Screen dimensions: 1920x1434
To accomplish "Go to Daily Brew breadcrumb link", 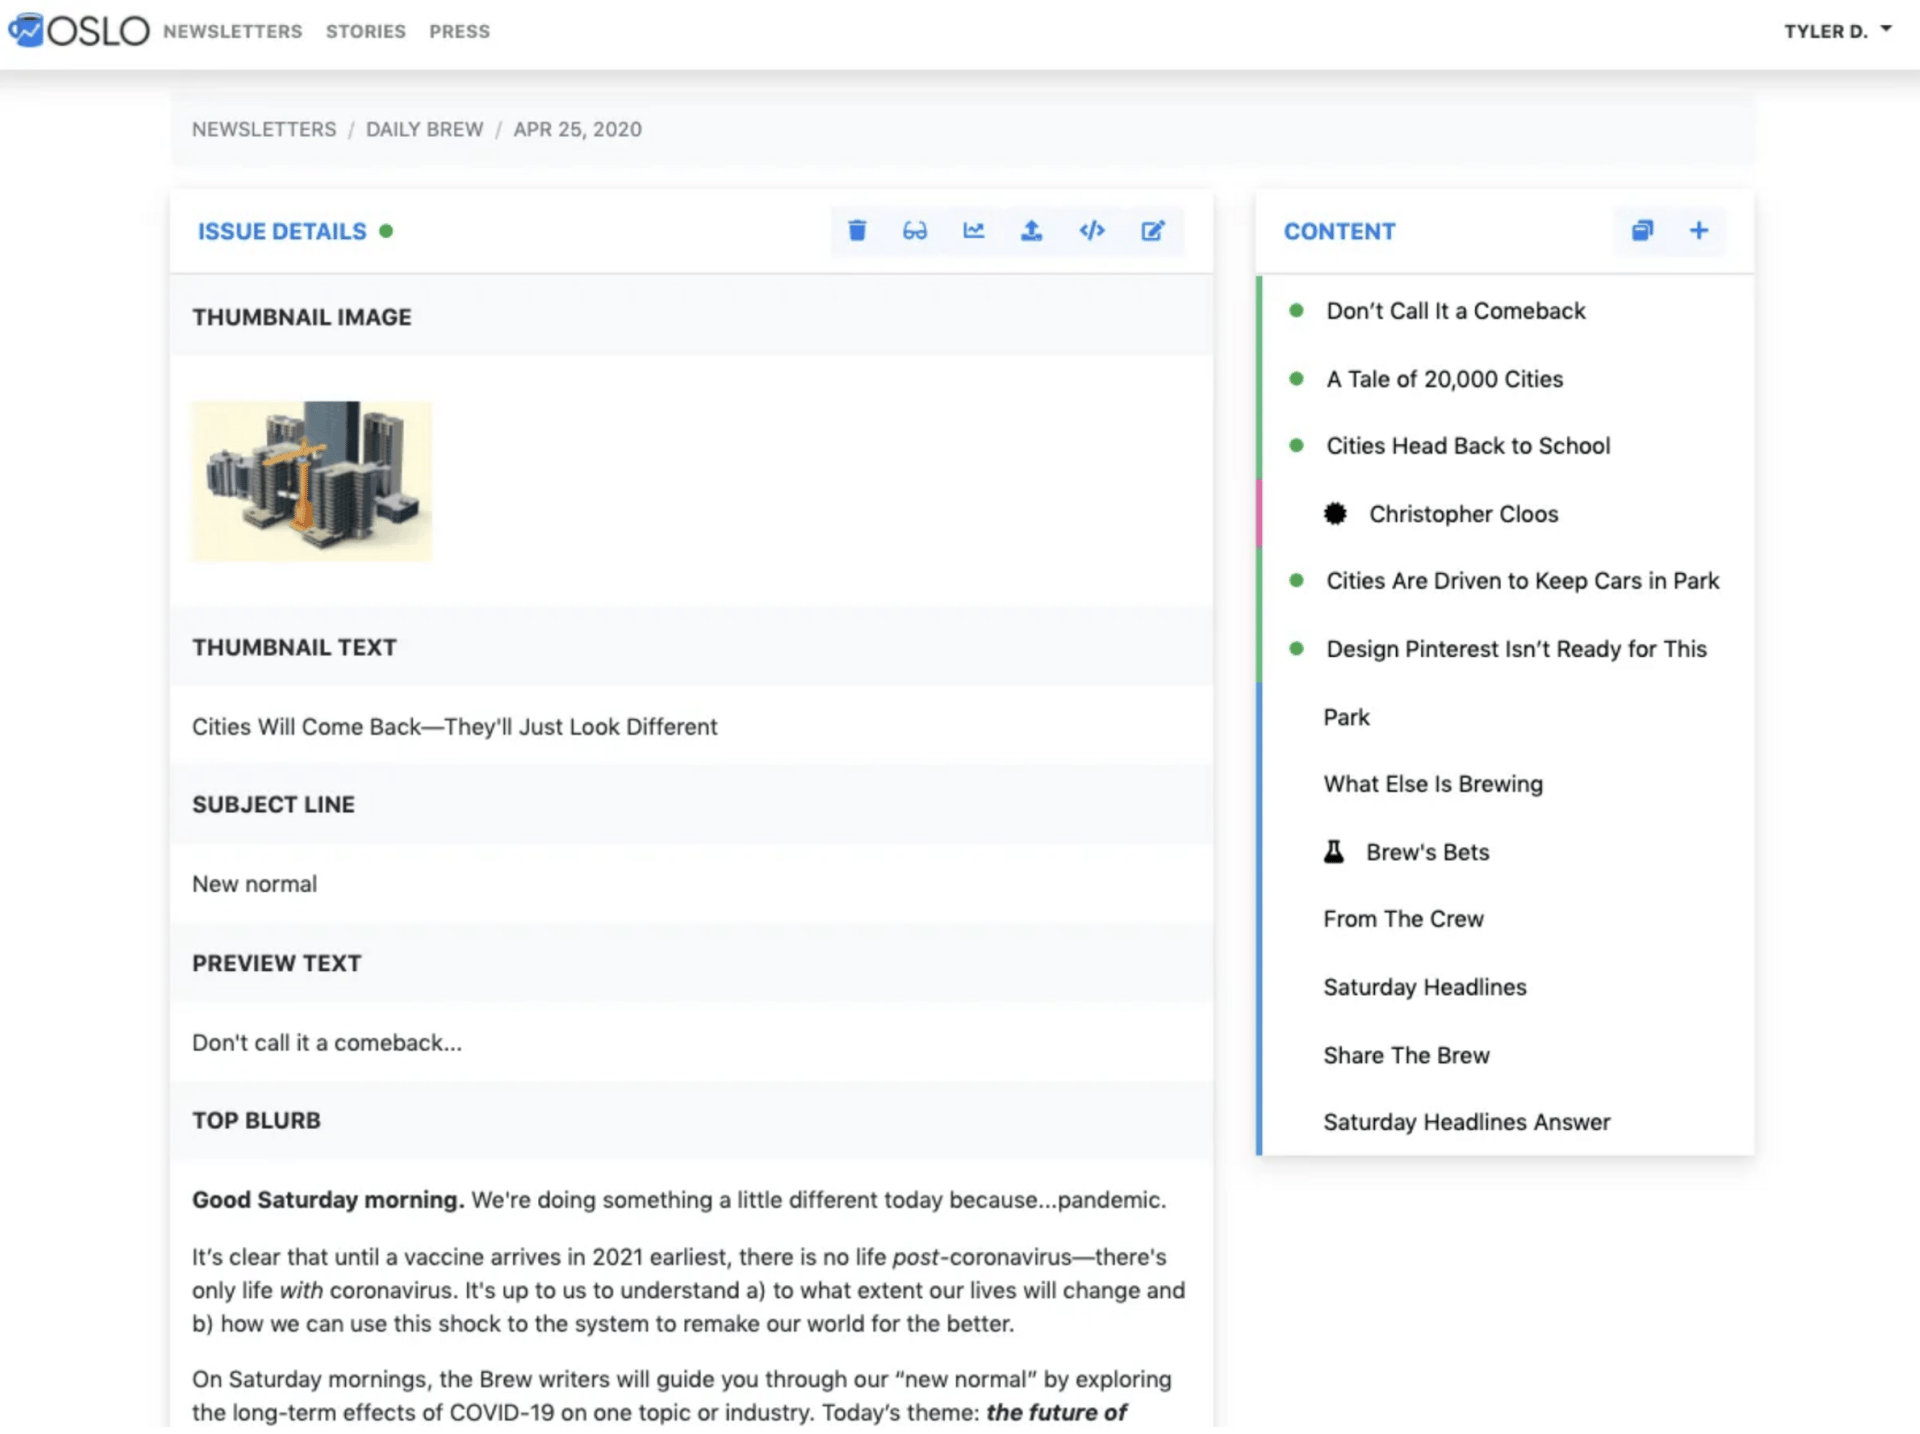I will click(x=424, y=130).
